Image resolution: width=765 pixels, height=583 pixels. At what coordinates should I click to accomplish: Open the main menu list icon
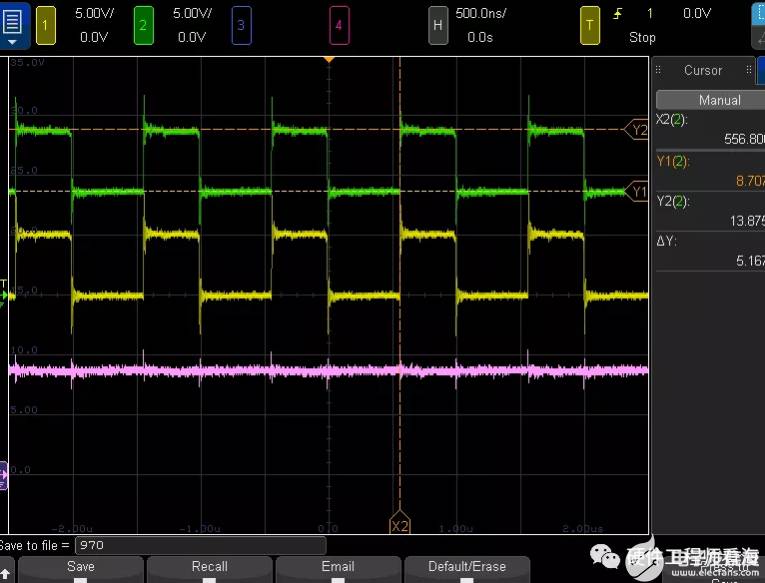tap(13, 25)
